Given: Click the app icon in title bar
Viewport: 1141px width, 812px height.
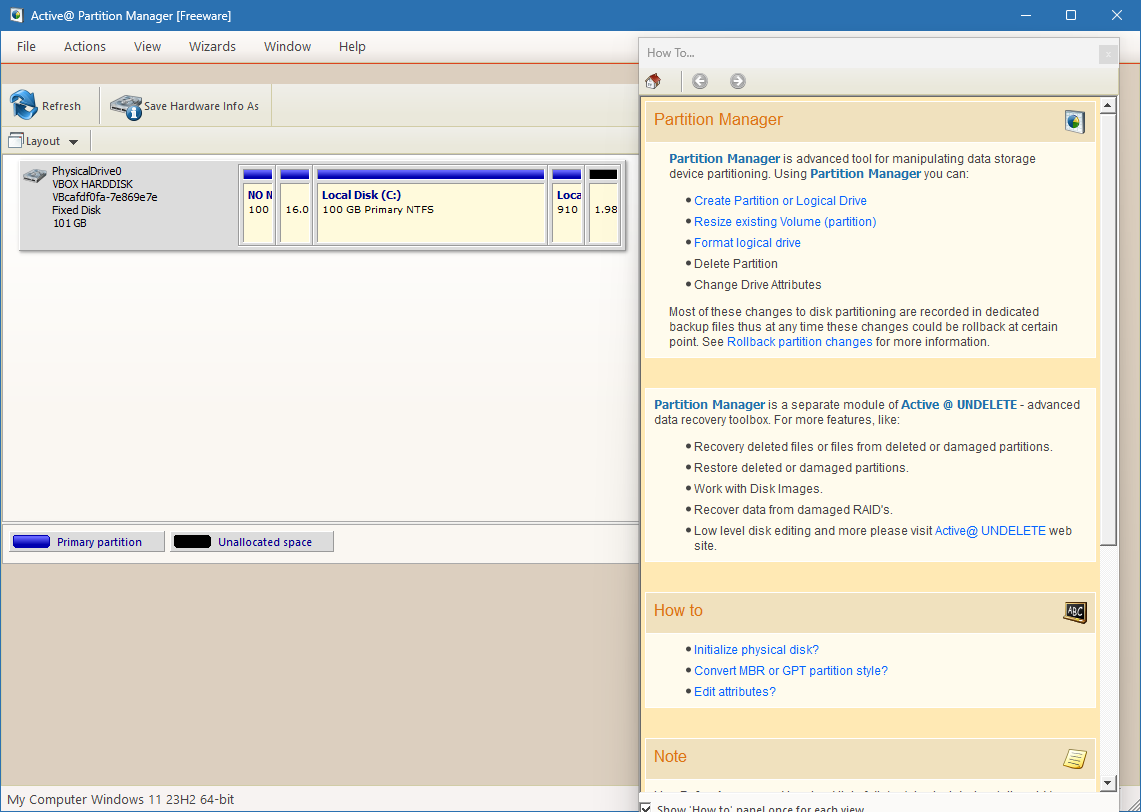Looking at the screenshot, I should pos(16,15).
